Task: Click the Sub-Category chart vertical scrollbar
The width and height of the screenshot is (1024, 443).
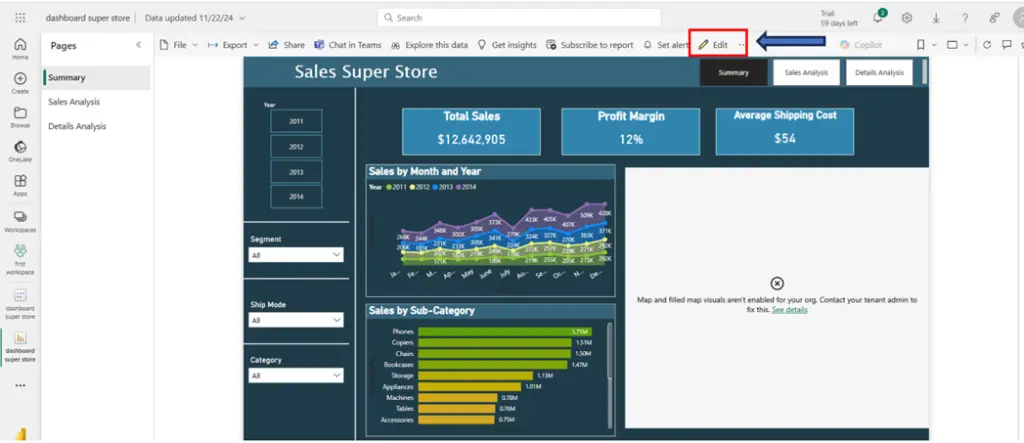Action: pos(610,350)
